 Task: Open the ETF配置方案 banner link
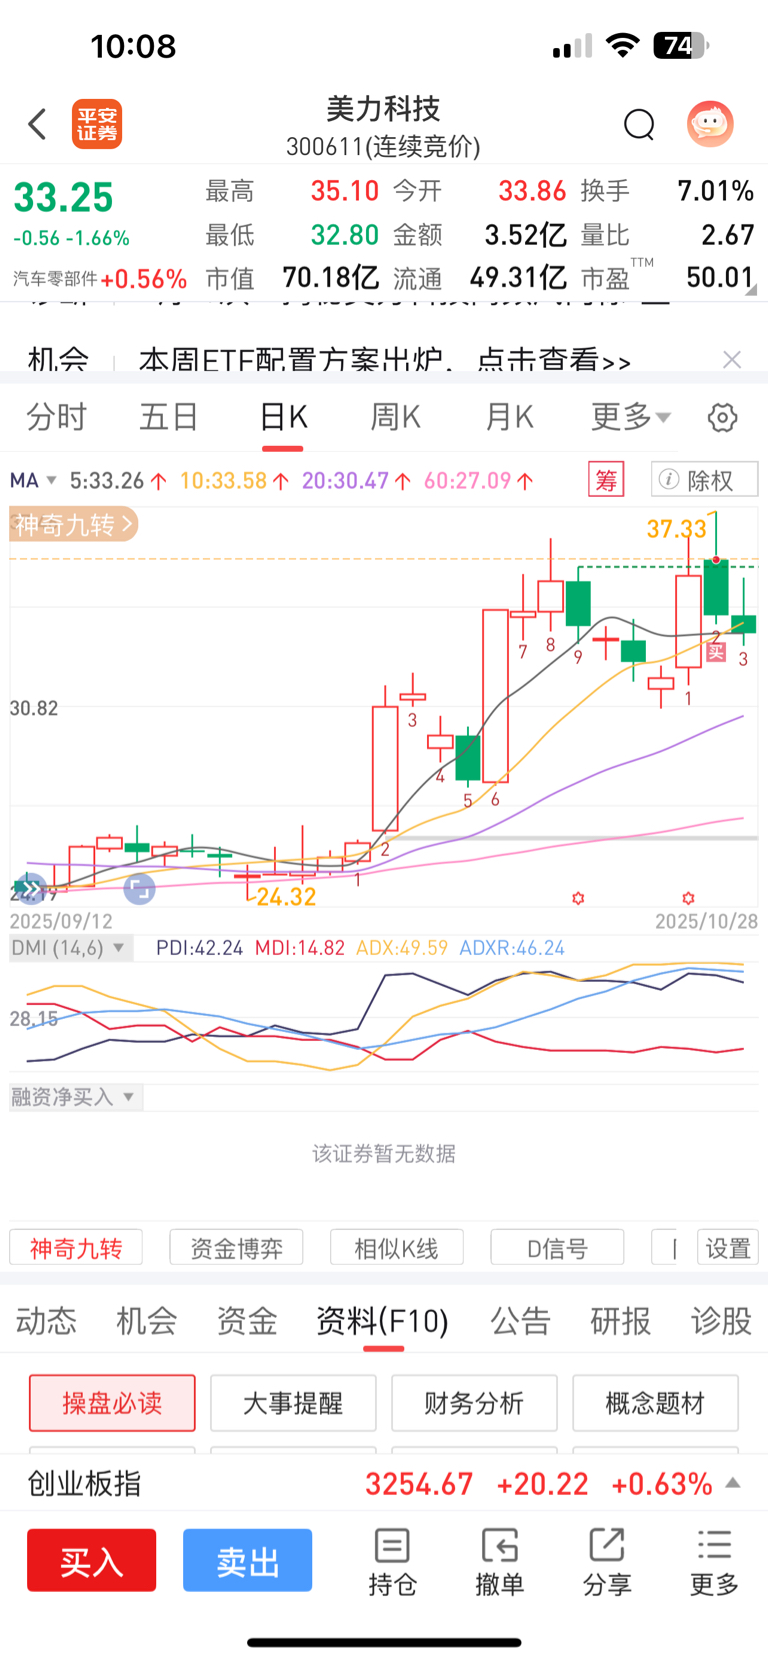[x=384, y=360]
